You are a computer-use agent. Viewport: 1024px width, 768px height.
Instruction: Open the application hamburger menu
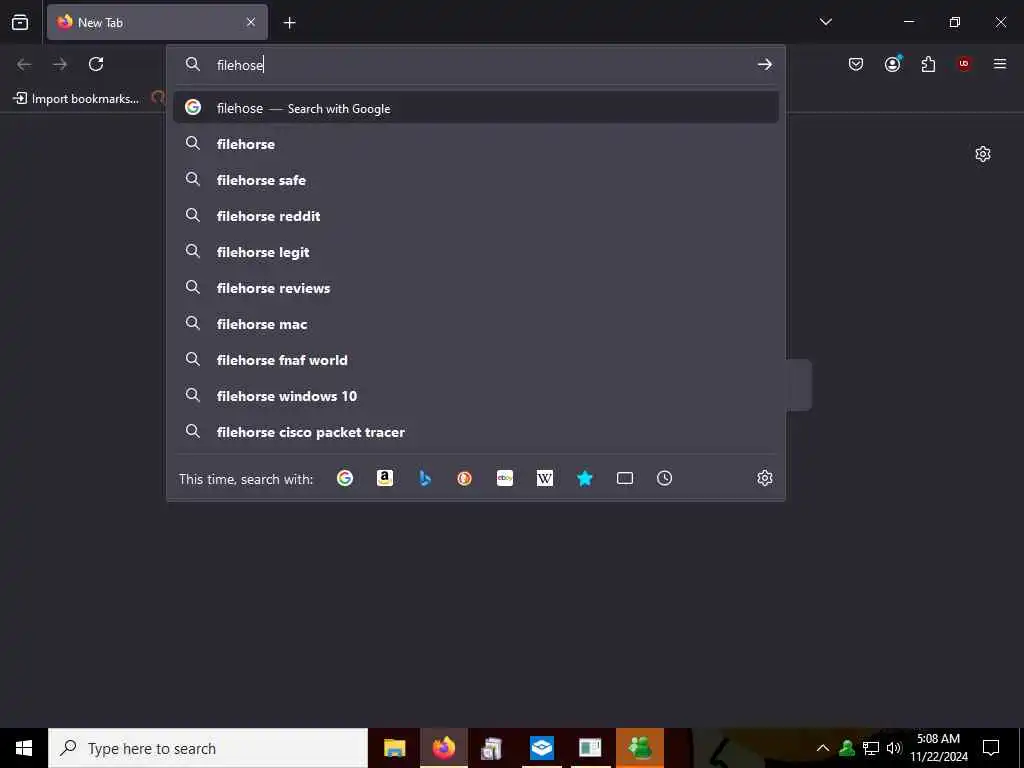click(x=1000, y=64)
